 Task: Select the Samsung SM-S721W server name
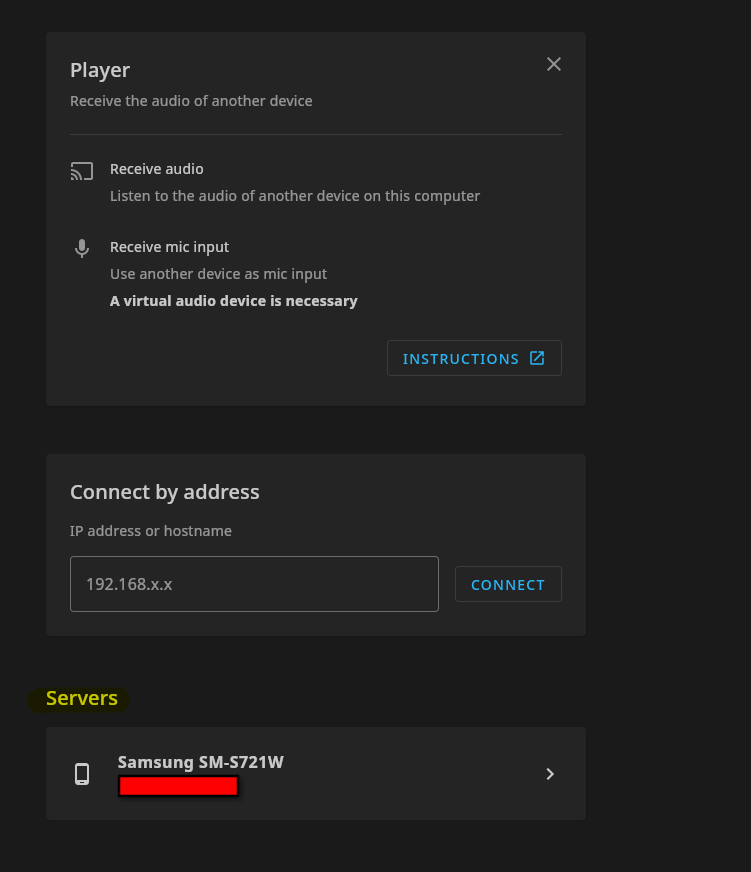tap(201, 762)
